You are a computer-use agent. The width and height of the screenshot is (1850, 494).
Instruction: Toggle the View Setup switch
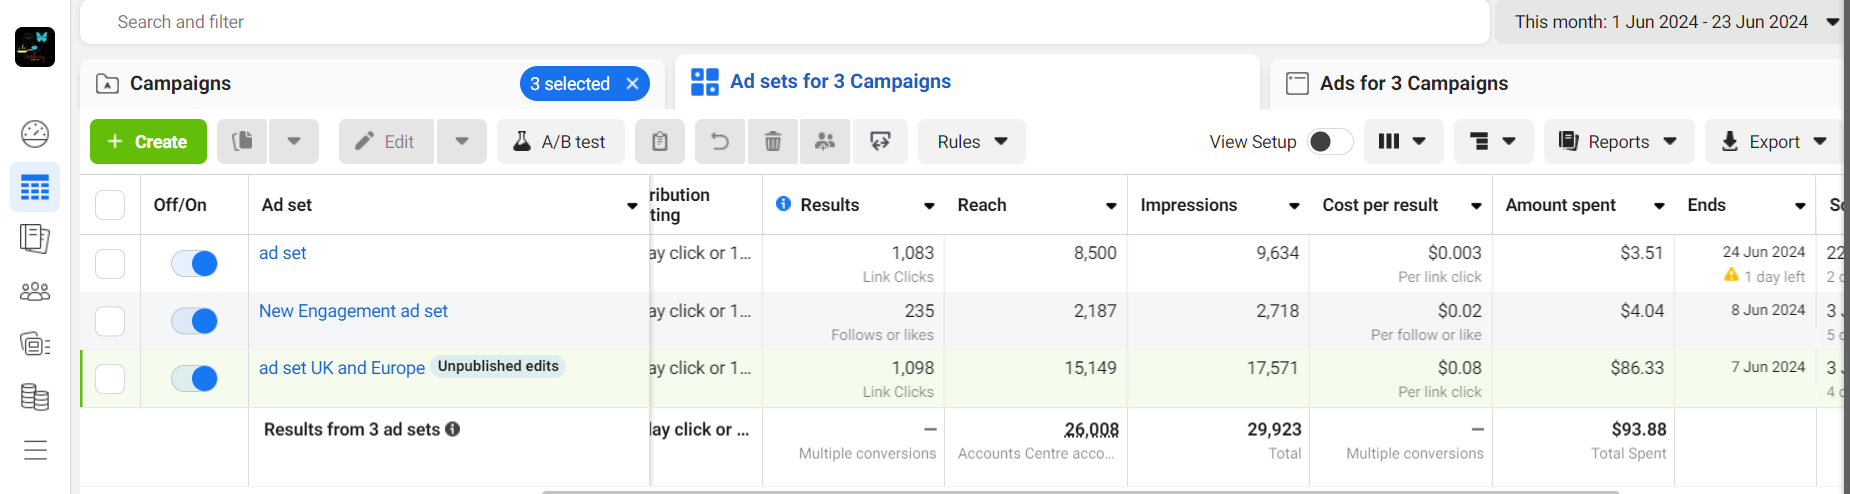(x=1329, y=142)
